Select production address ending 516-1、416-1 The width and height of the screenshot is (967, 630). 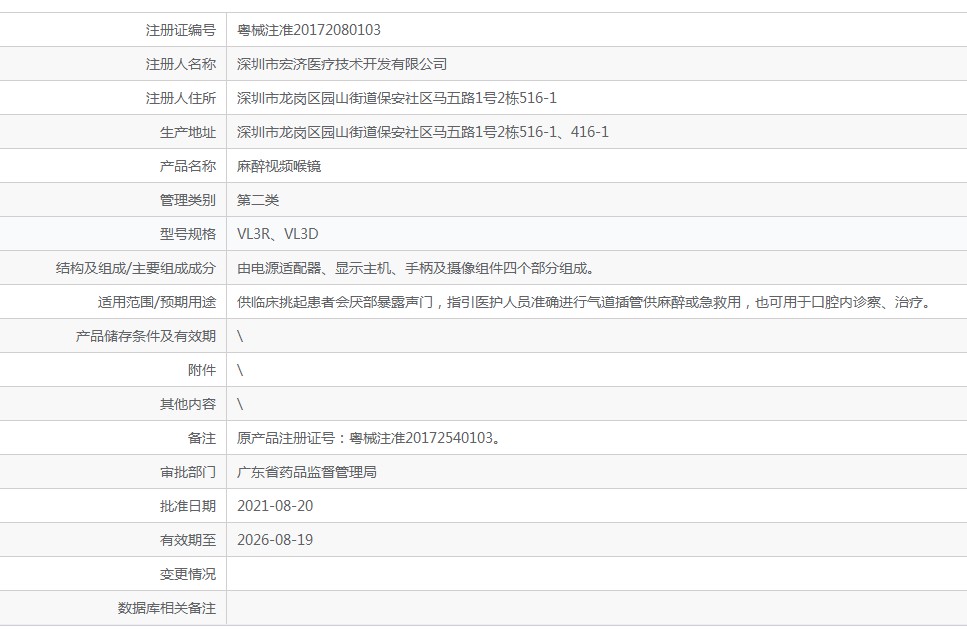click(x=422, y=132)
